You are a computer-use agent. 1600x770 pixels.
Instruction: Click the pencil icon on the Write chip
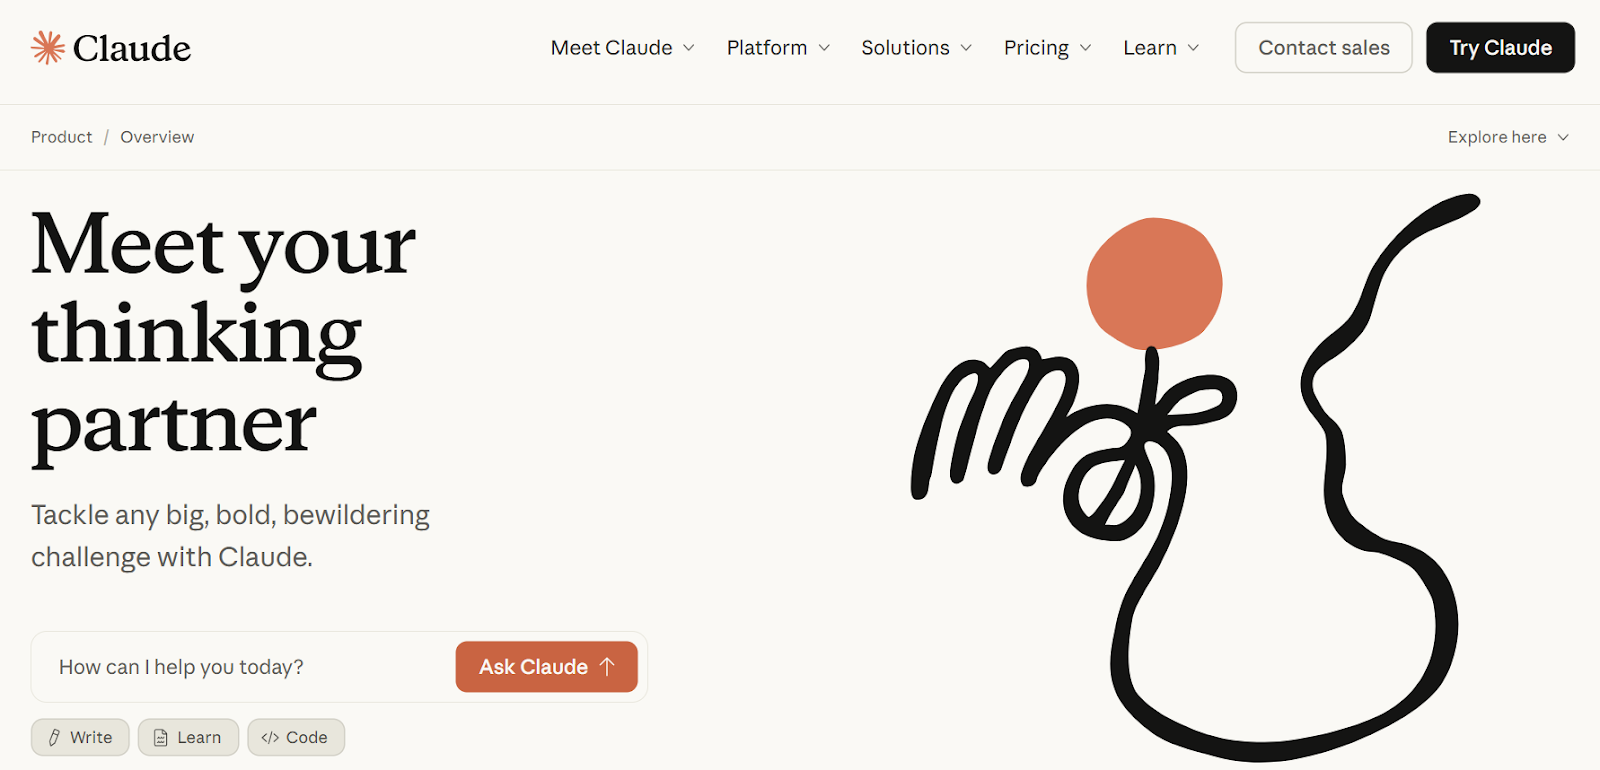click(x=55, y=738)
